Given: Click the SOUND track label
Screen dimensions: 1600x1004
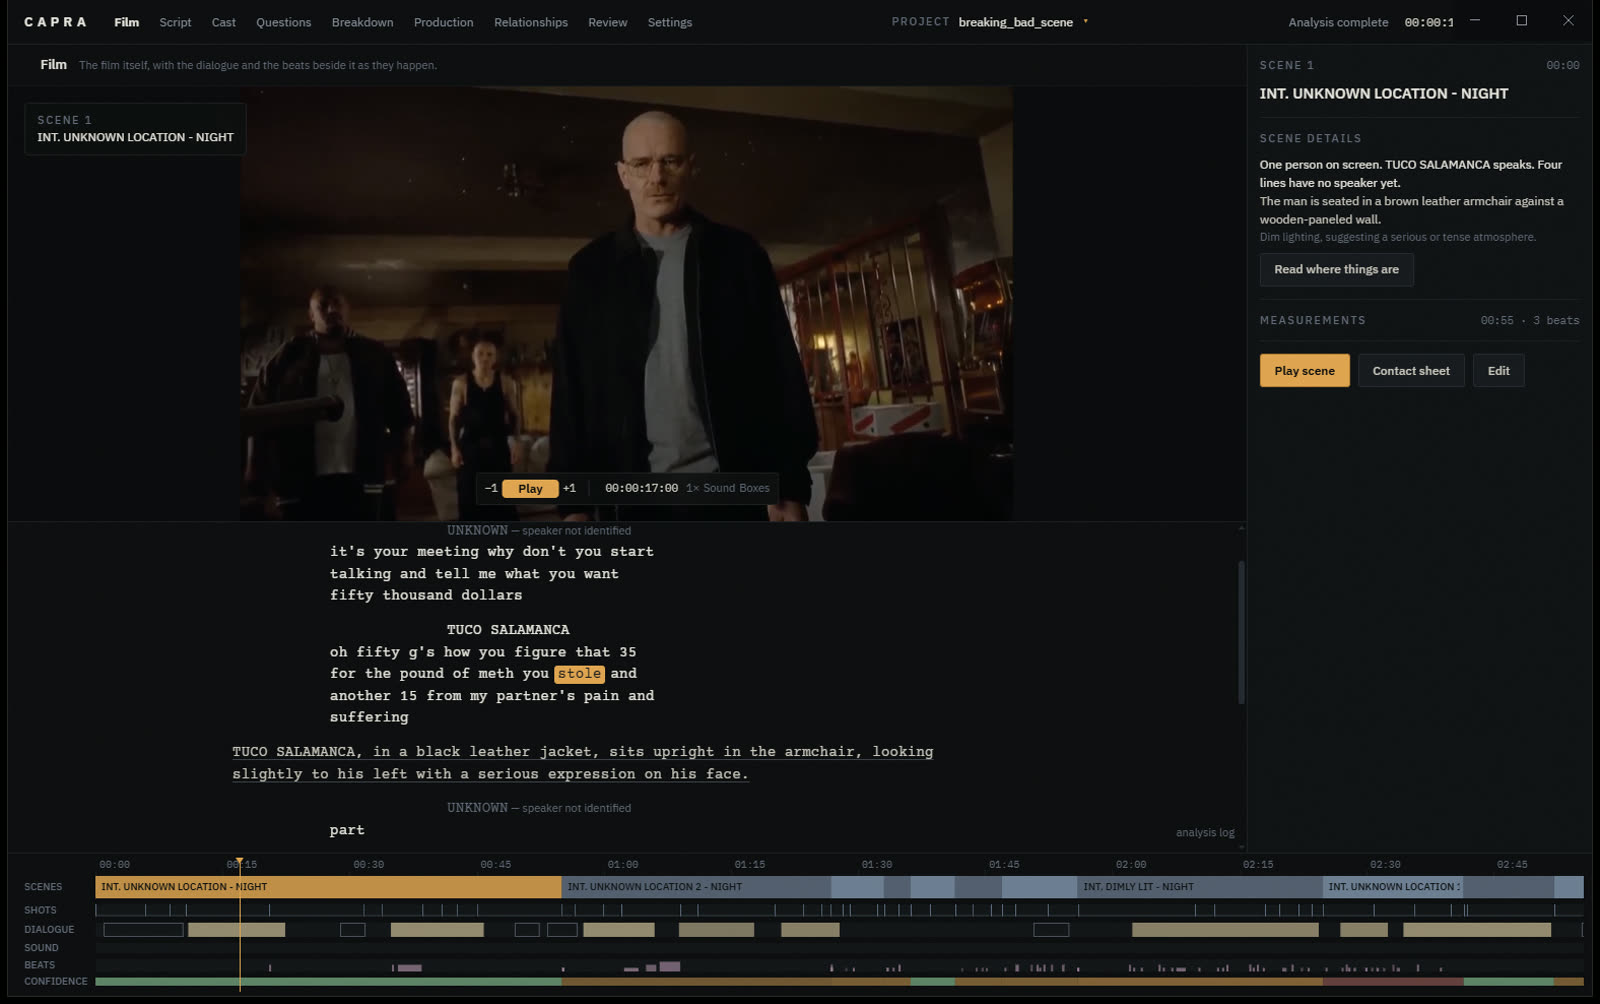Looking at the screenshot, I should 41,948.
